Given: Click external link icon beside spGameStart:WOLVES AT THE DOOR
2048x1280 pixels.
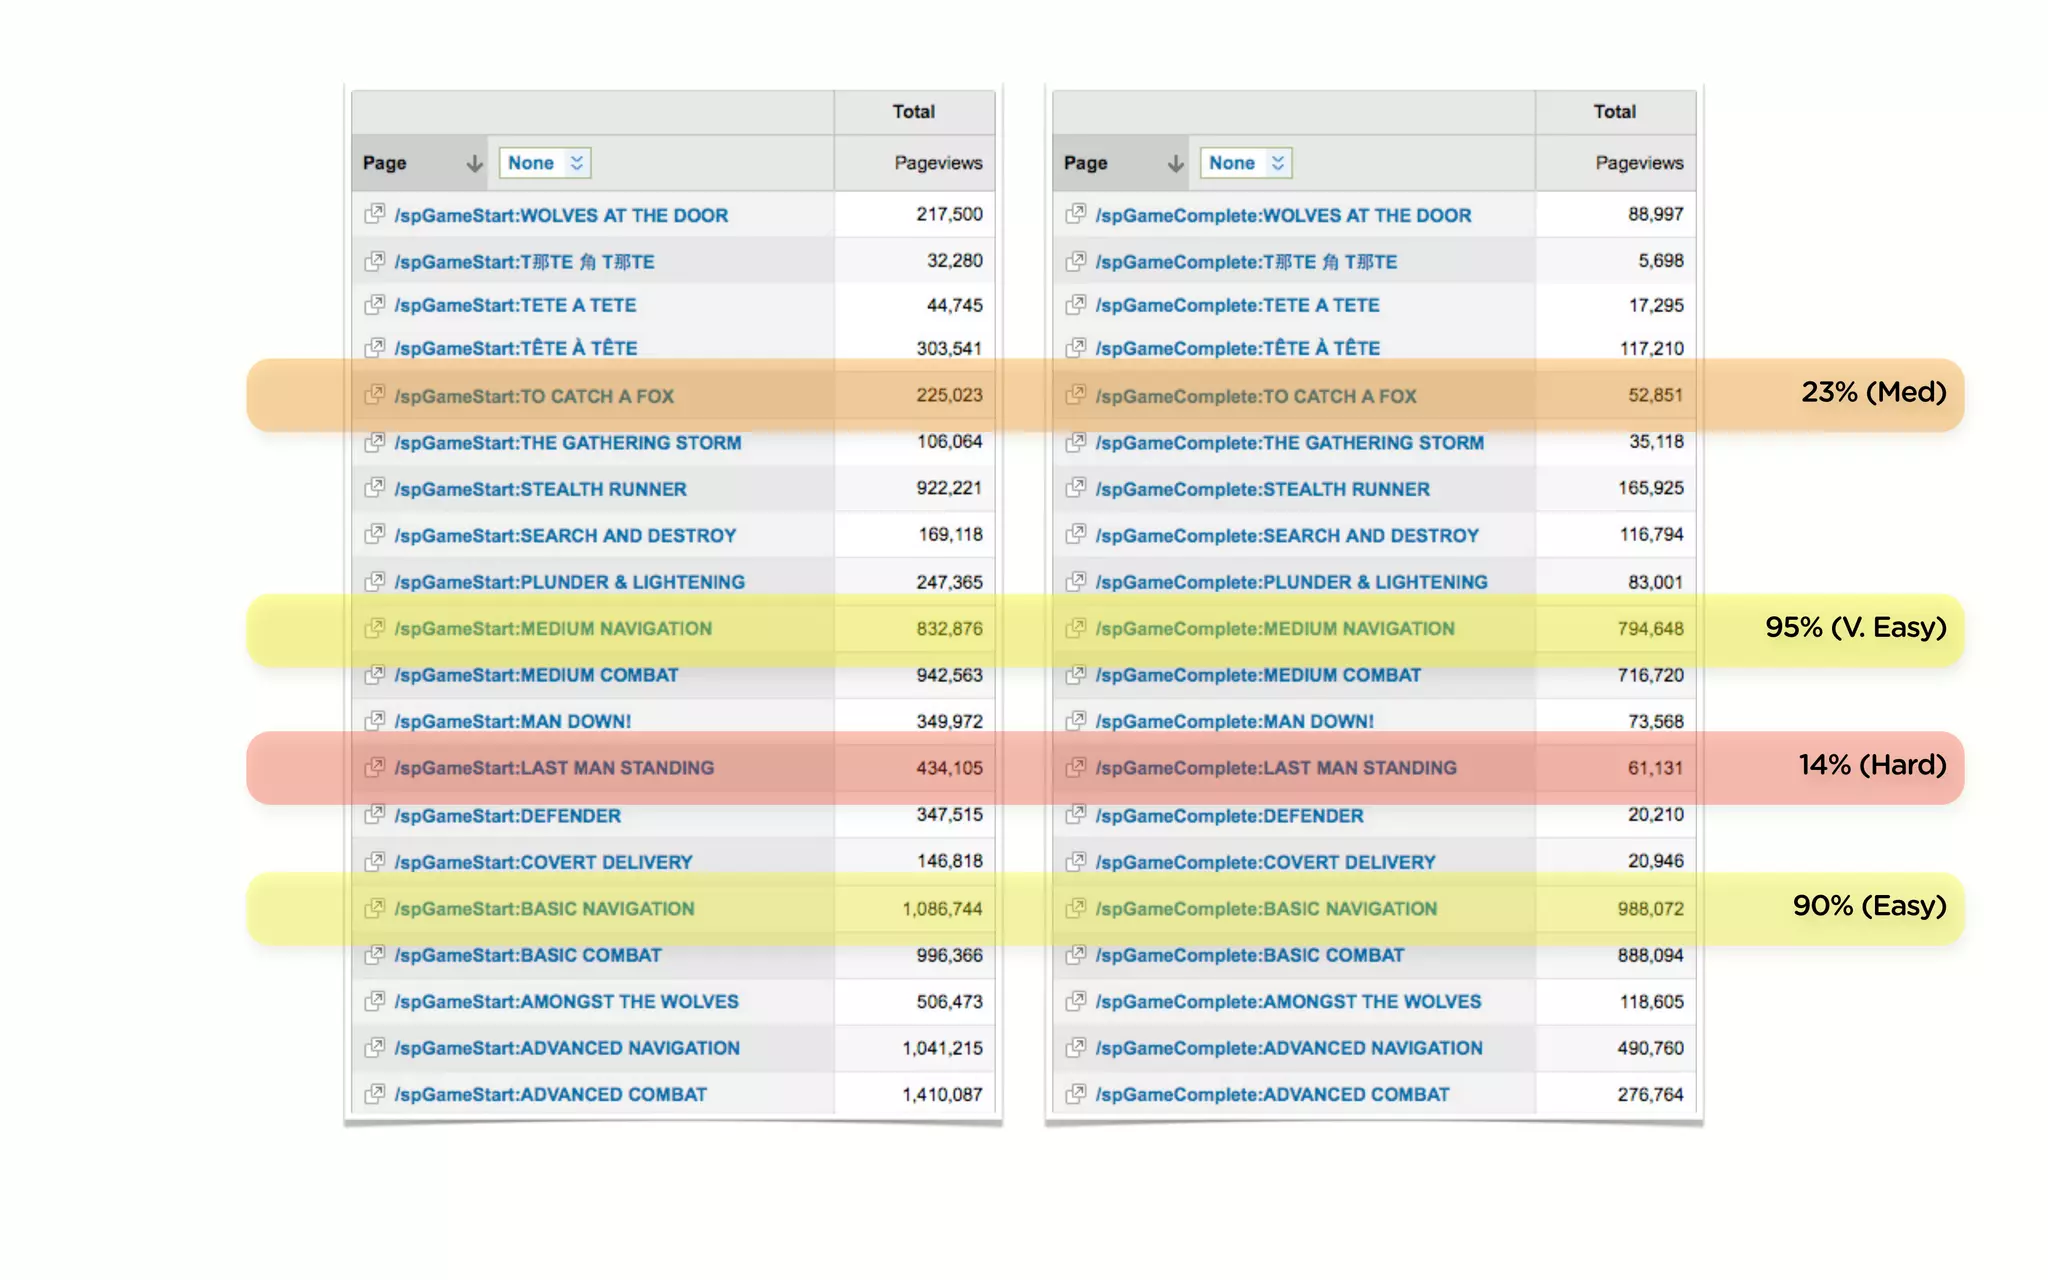Looking at the screenshot, I should tap(374, 214).
